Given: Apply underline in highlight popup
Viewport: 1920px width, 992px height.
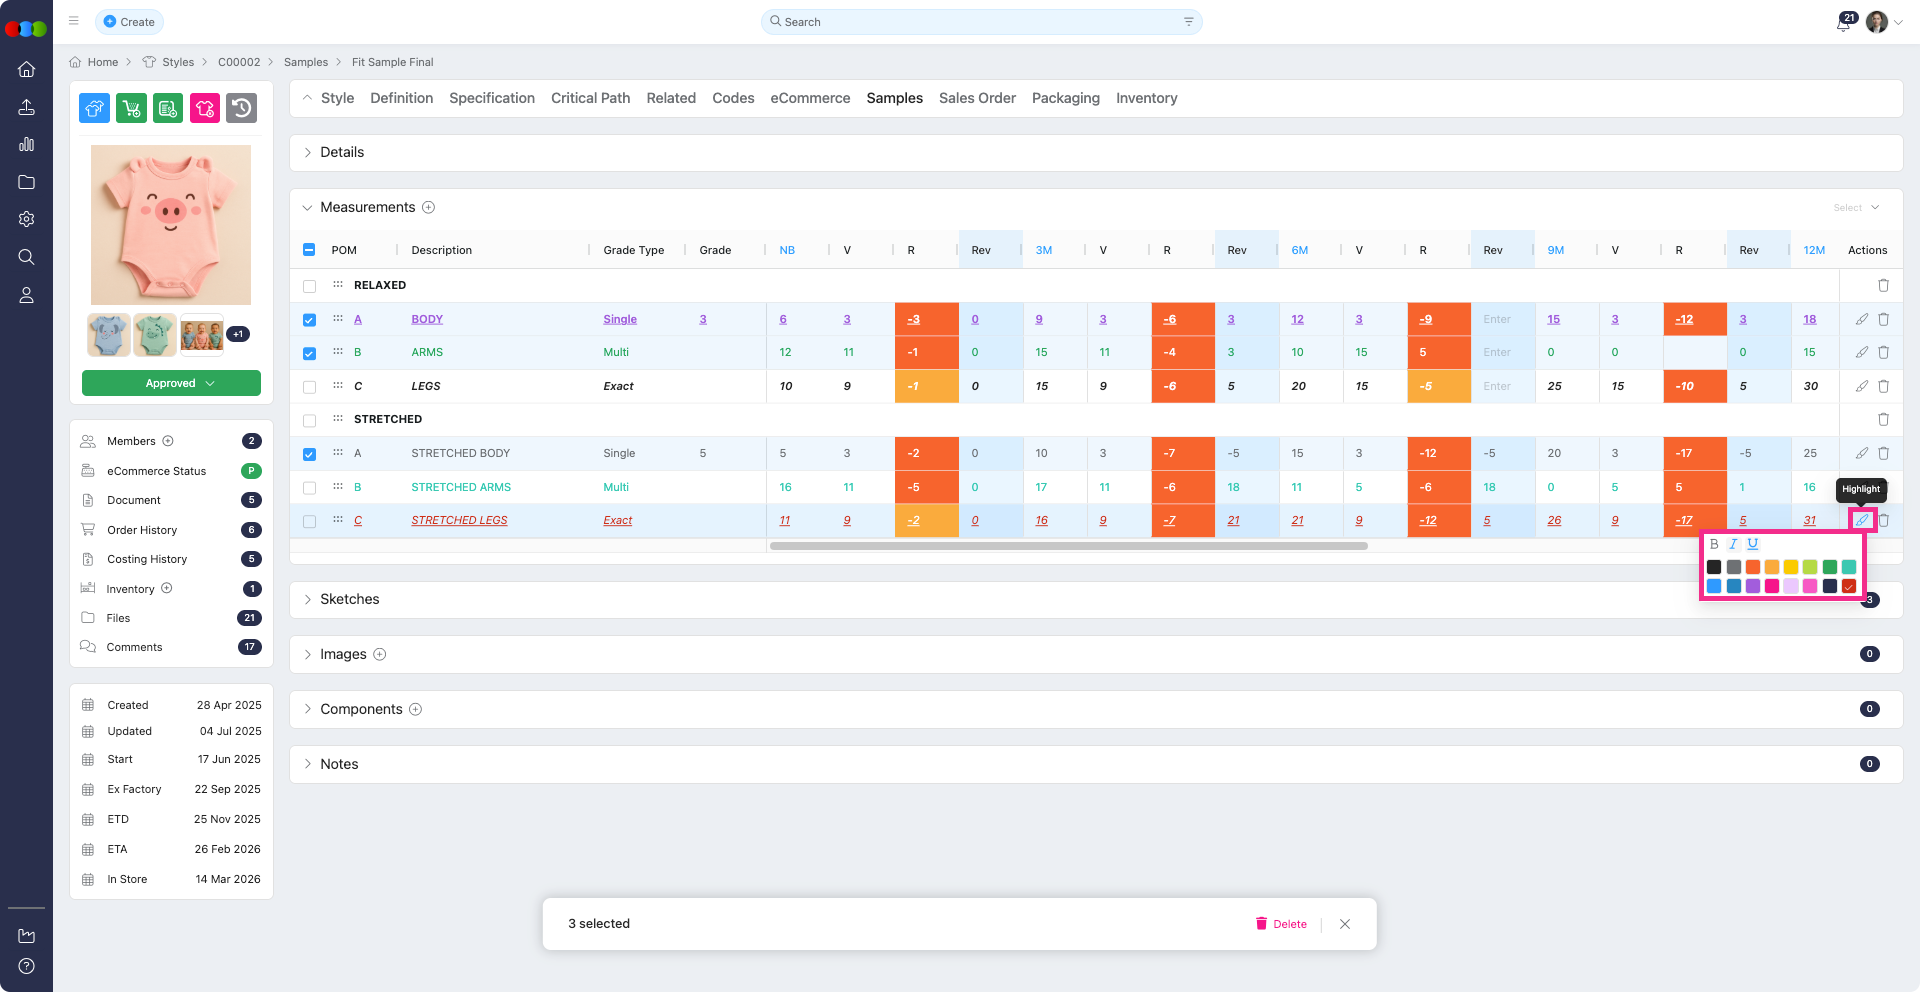Looking at the screenshot, I should 1753,544.
